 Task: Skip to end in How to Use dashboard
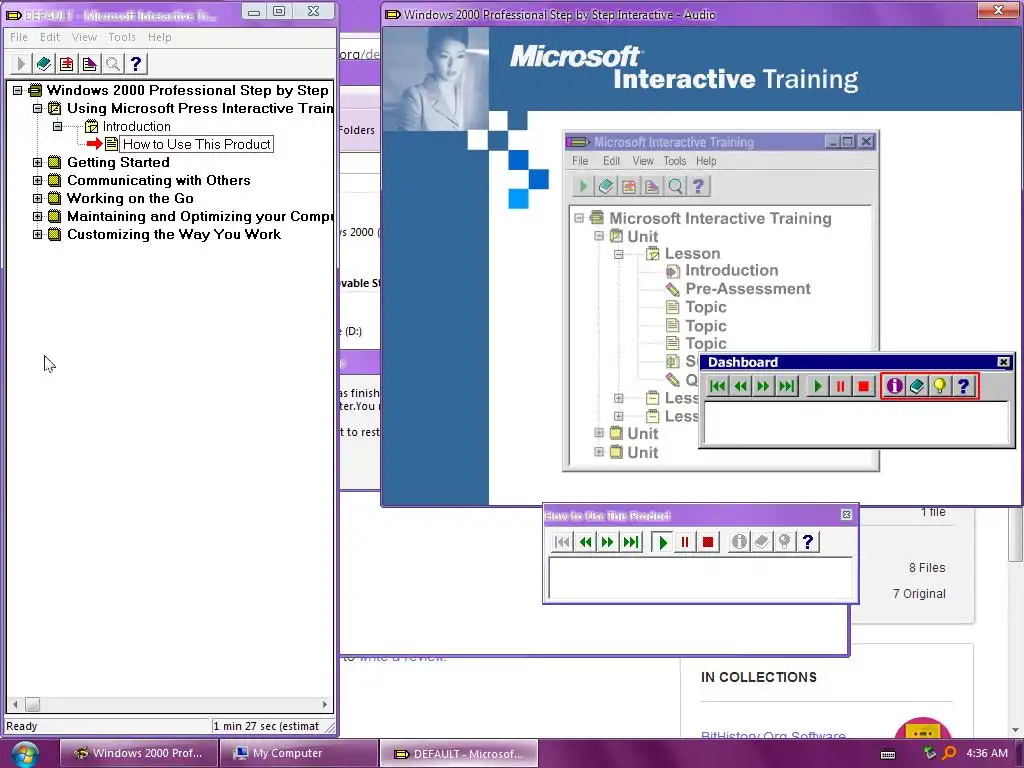tap(631, 542)
